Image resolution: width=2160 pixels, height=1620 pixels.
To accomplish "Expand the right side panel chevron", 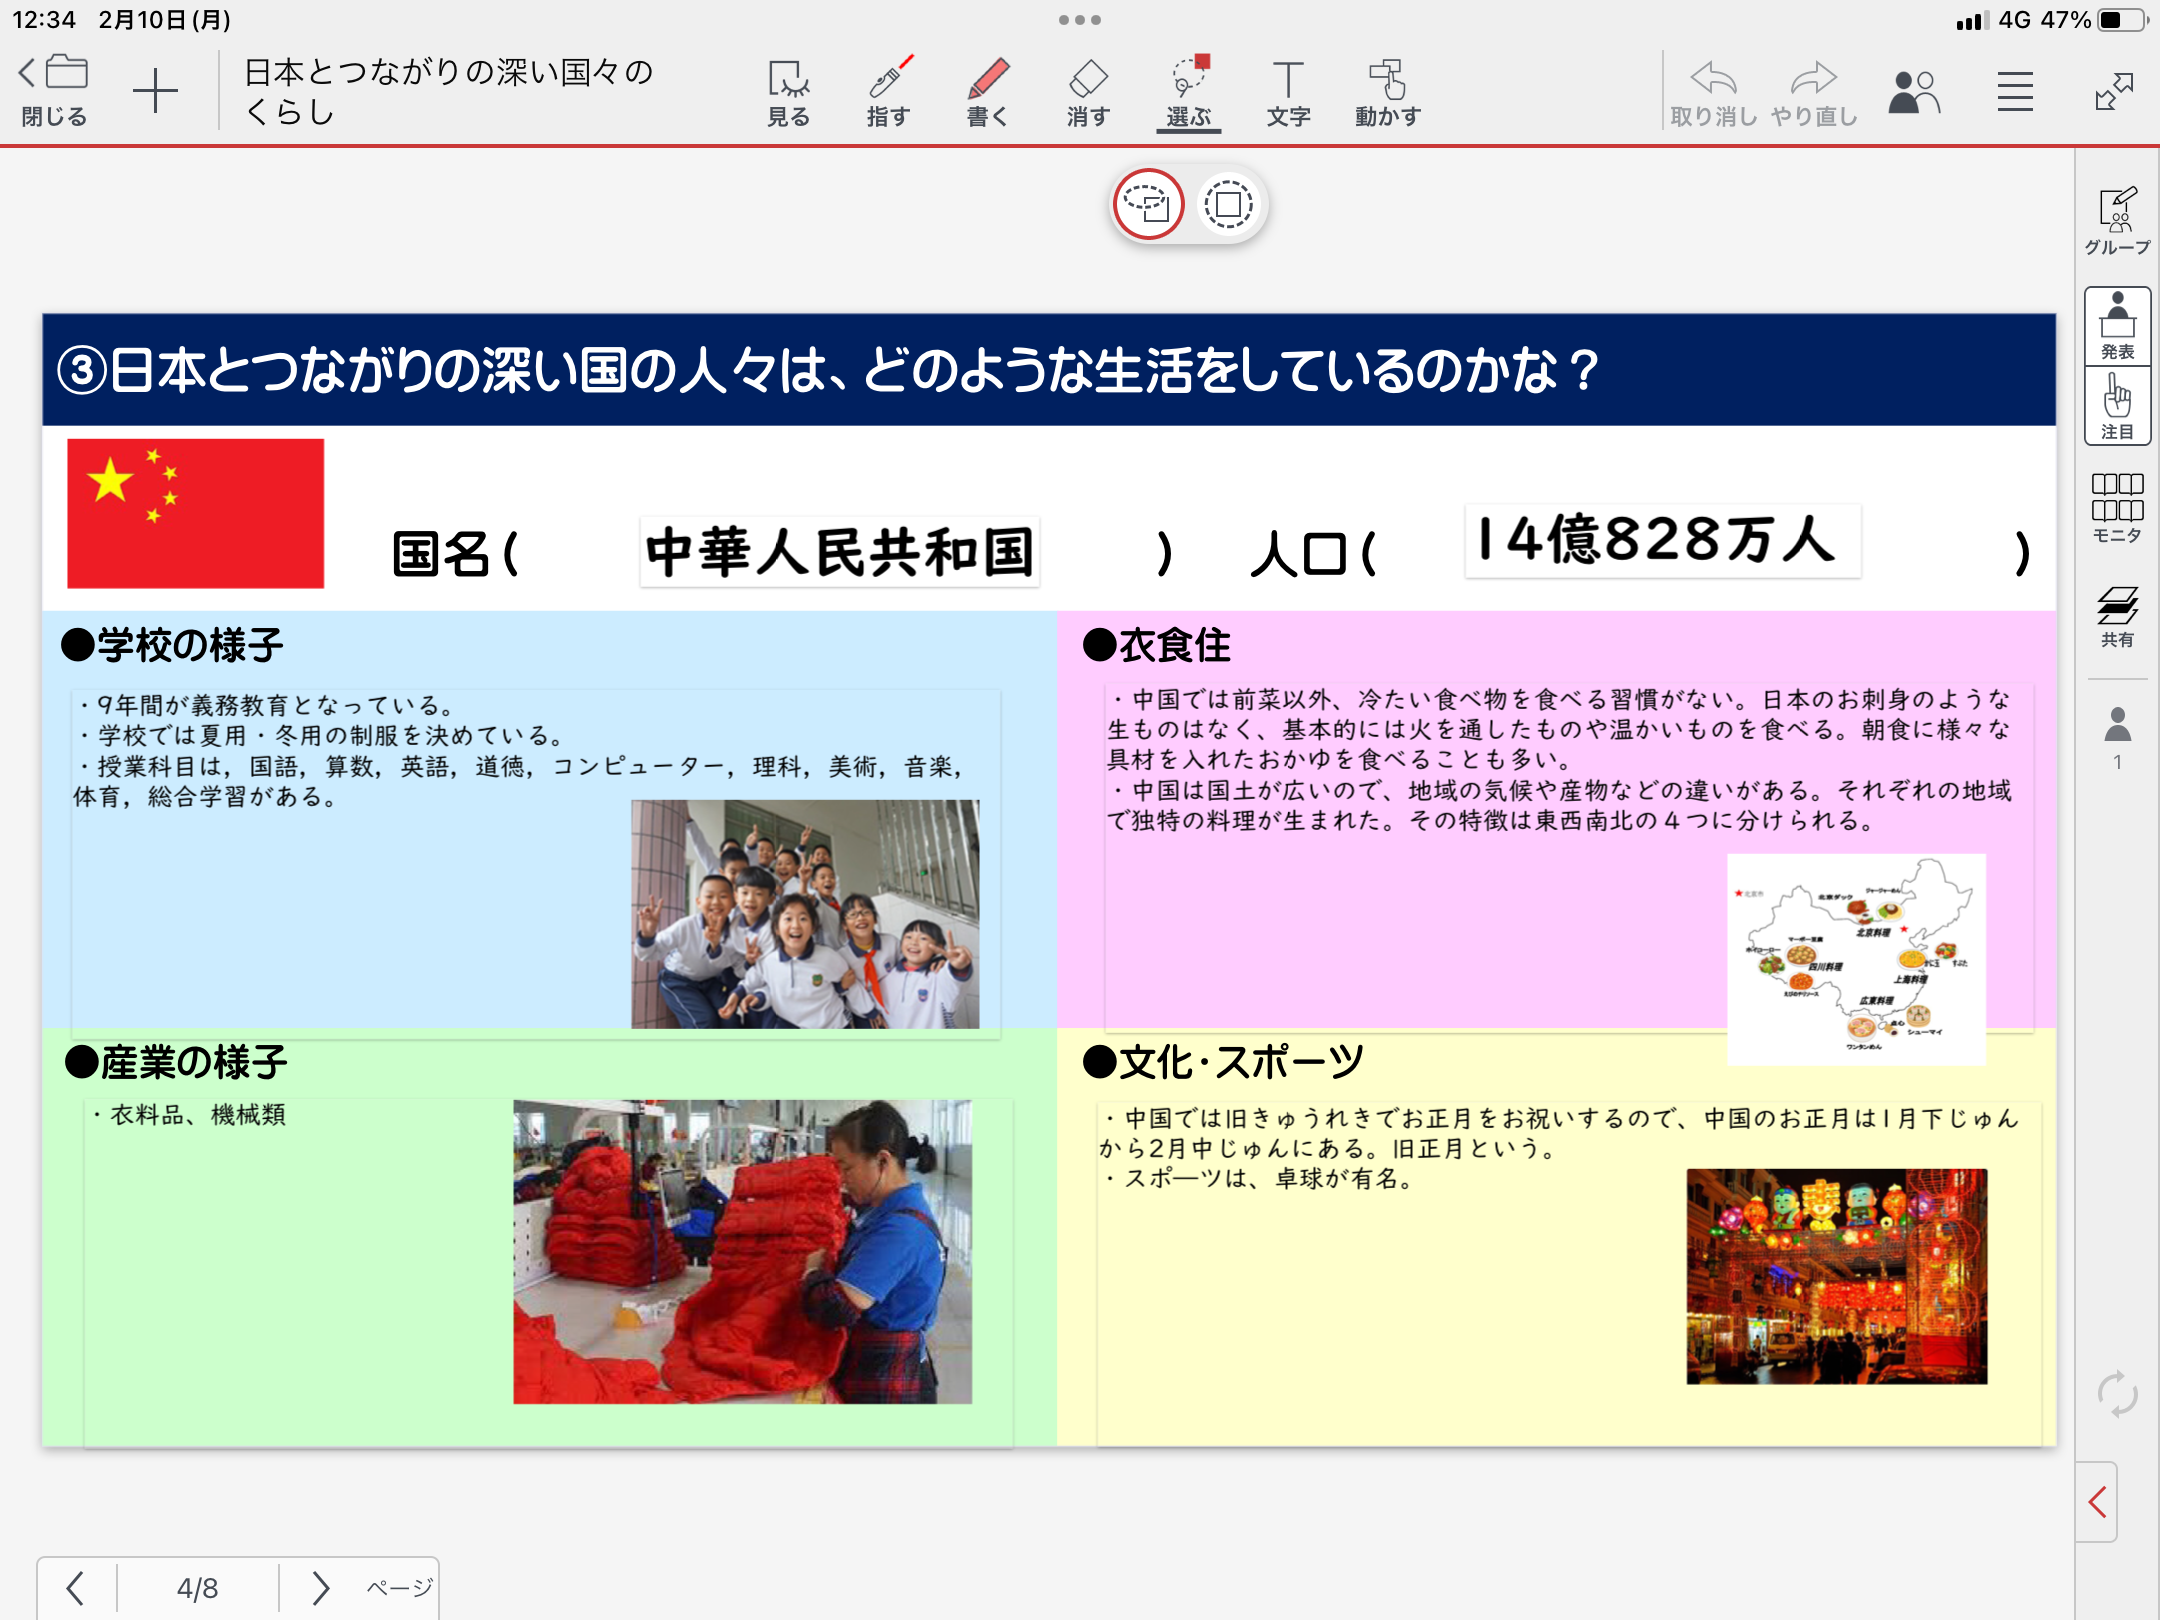I will tap(2098, 1502).
